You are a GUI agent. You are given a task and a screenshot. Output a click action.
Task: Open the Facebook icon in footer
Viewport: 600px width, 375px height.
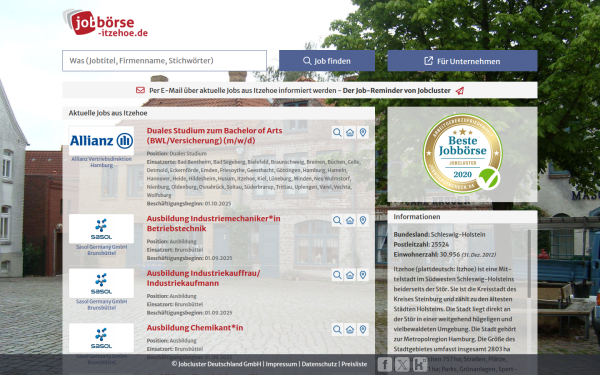coord(385,364)
